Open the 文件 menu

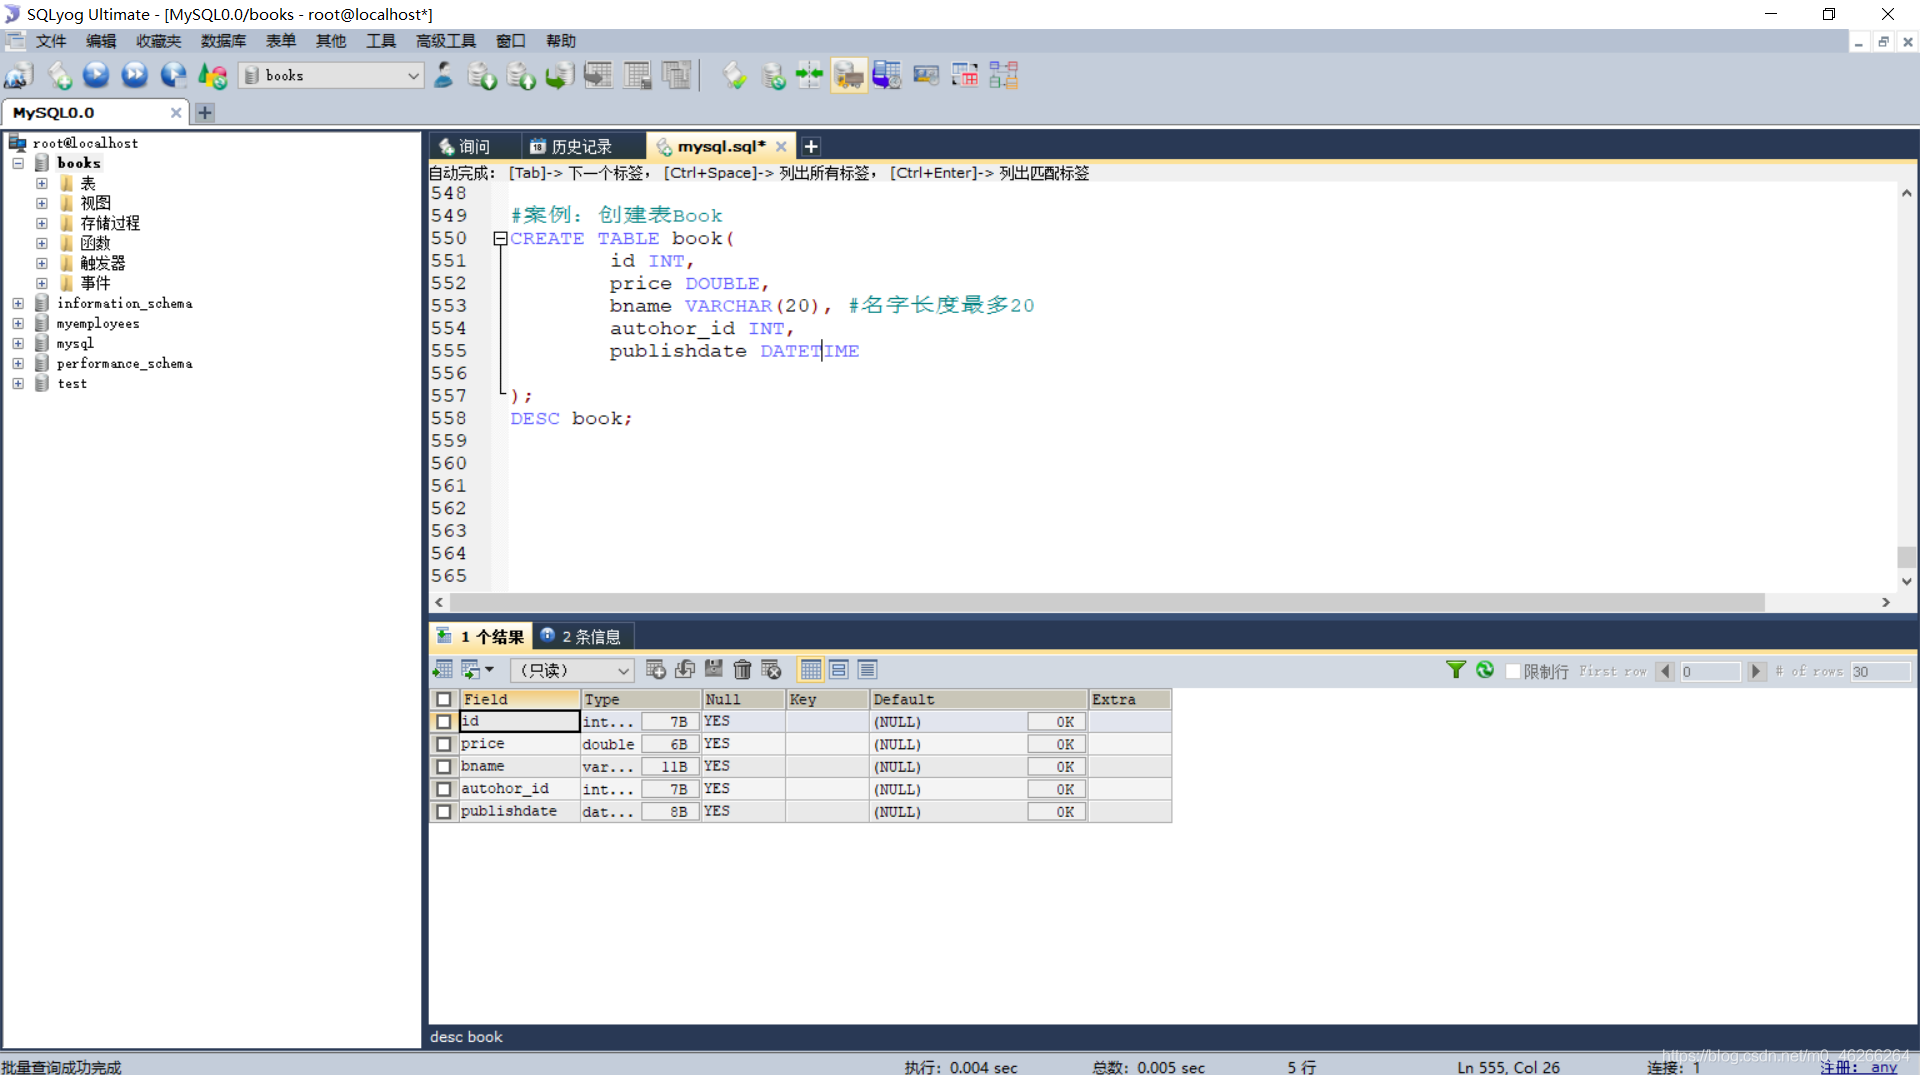(50, 41)
